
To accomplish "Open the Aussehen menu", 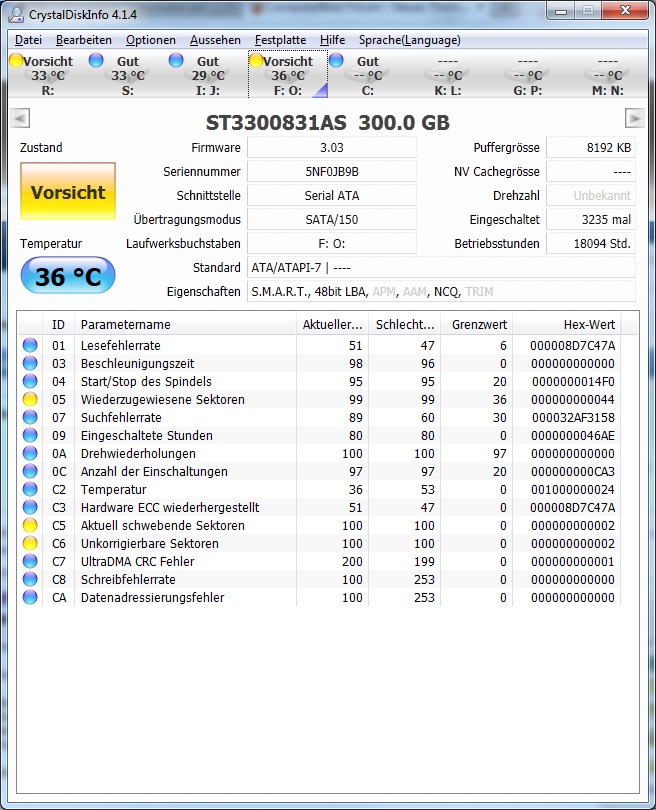I will tap(215, 40).
